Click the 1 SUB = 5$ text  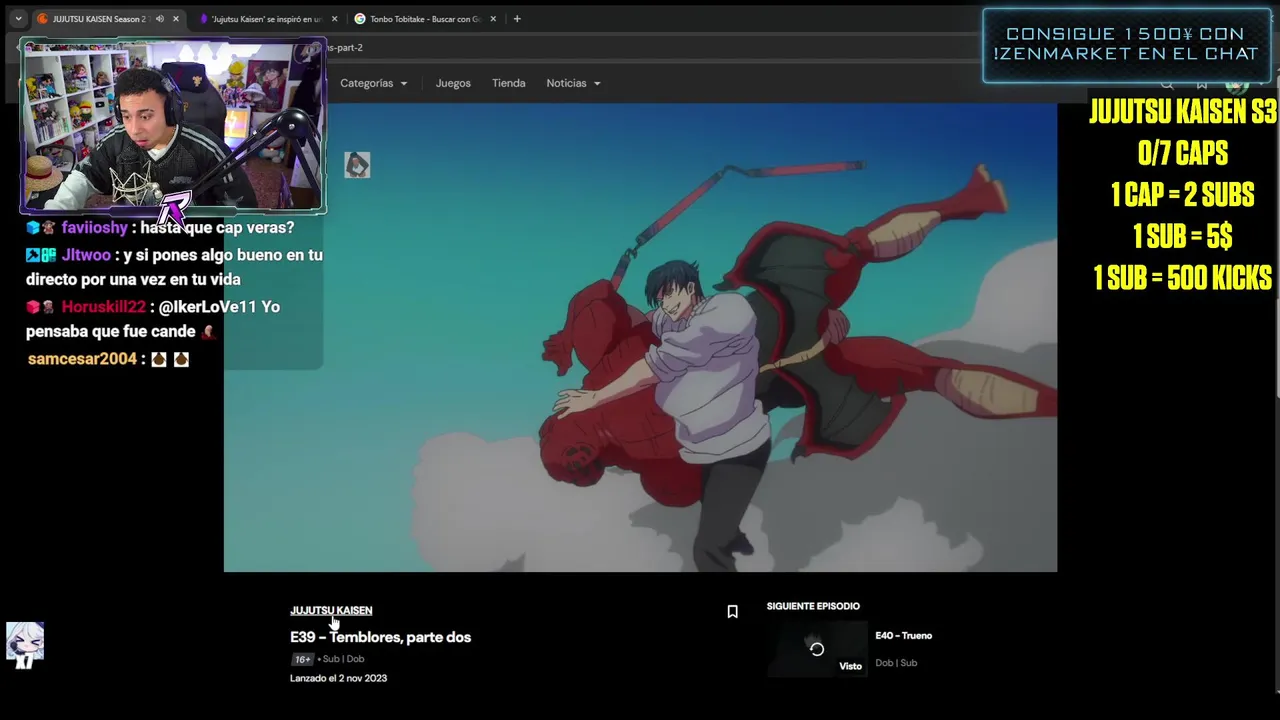(x=1182, y=236)
